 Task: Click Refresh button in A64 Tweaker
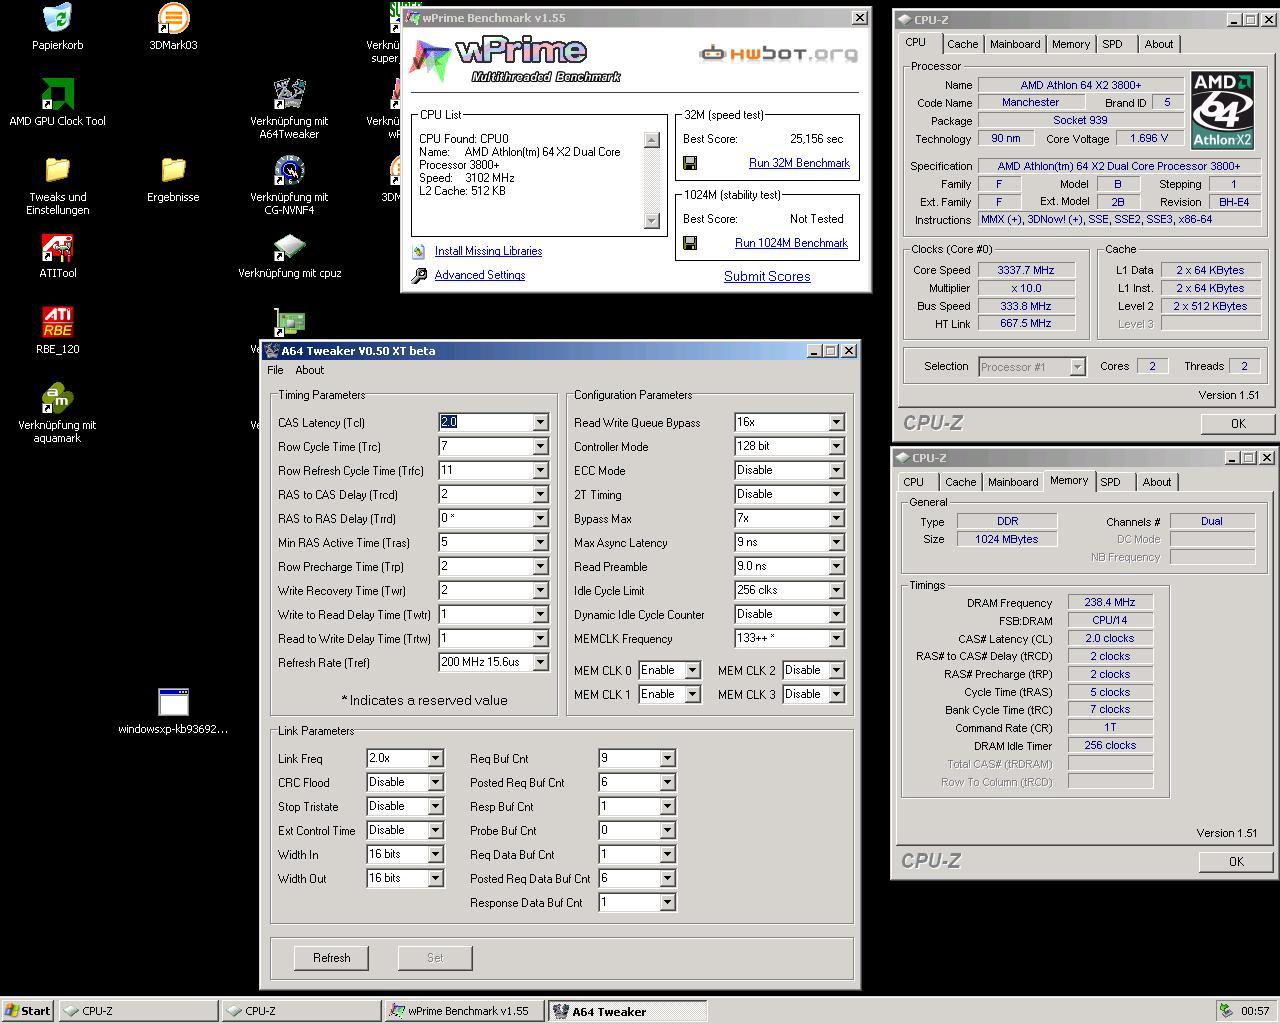(332, 958)
